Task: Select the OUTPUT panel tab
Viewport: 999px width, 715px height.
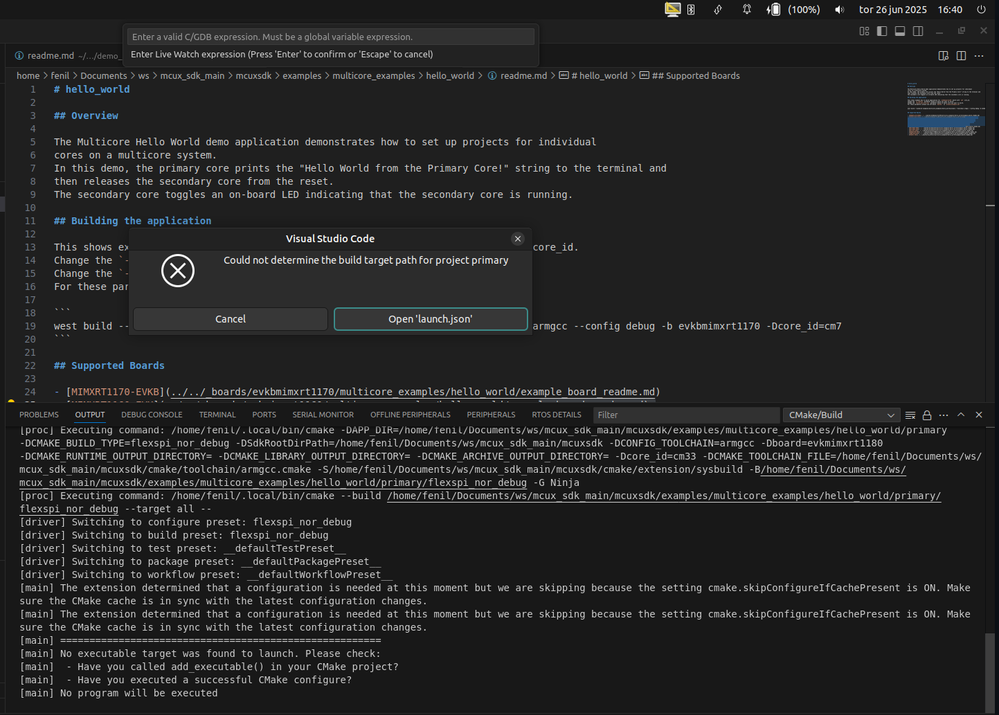Action: [x=90, y=415]
